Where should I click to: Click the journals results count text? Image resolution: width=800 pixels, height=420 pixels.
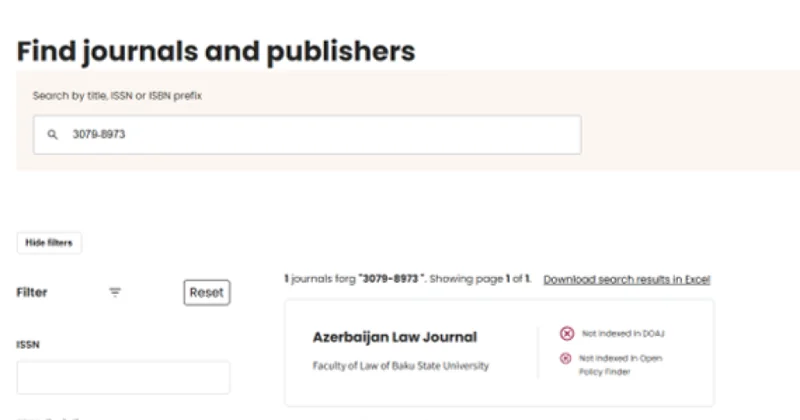click(408, 279)
